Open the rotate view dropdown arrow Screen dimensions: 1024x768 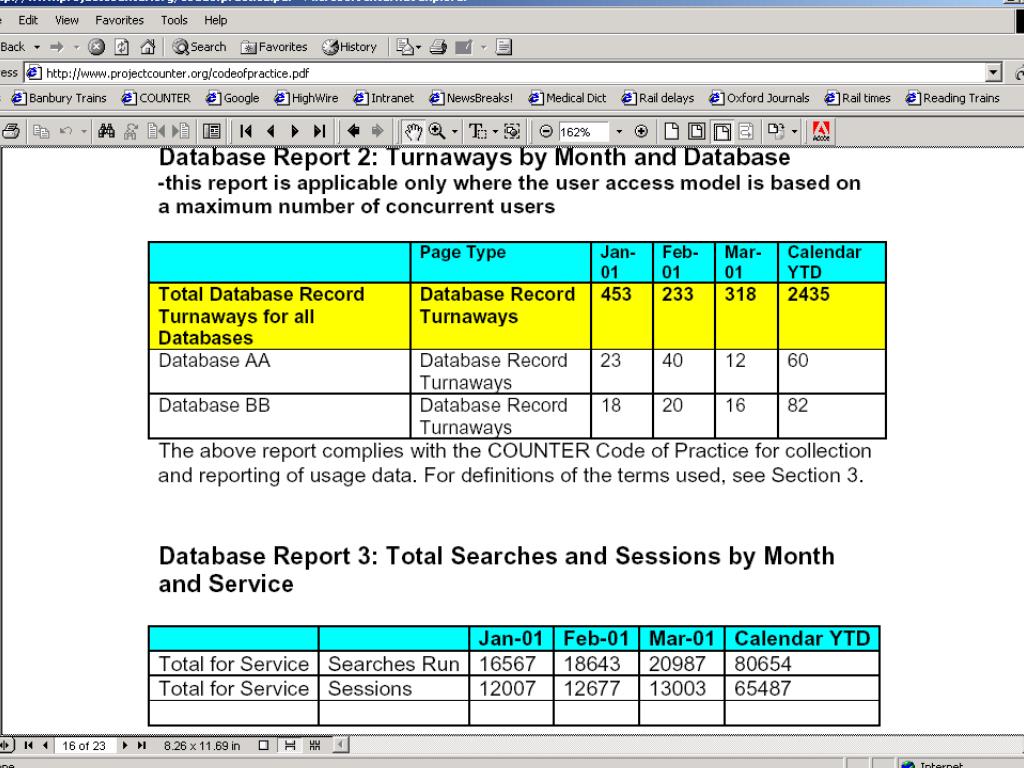[794, 131]
